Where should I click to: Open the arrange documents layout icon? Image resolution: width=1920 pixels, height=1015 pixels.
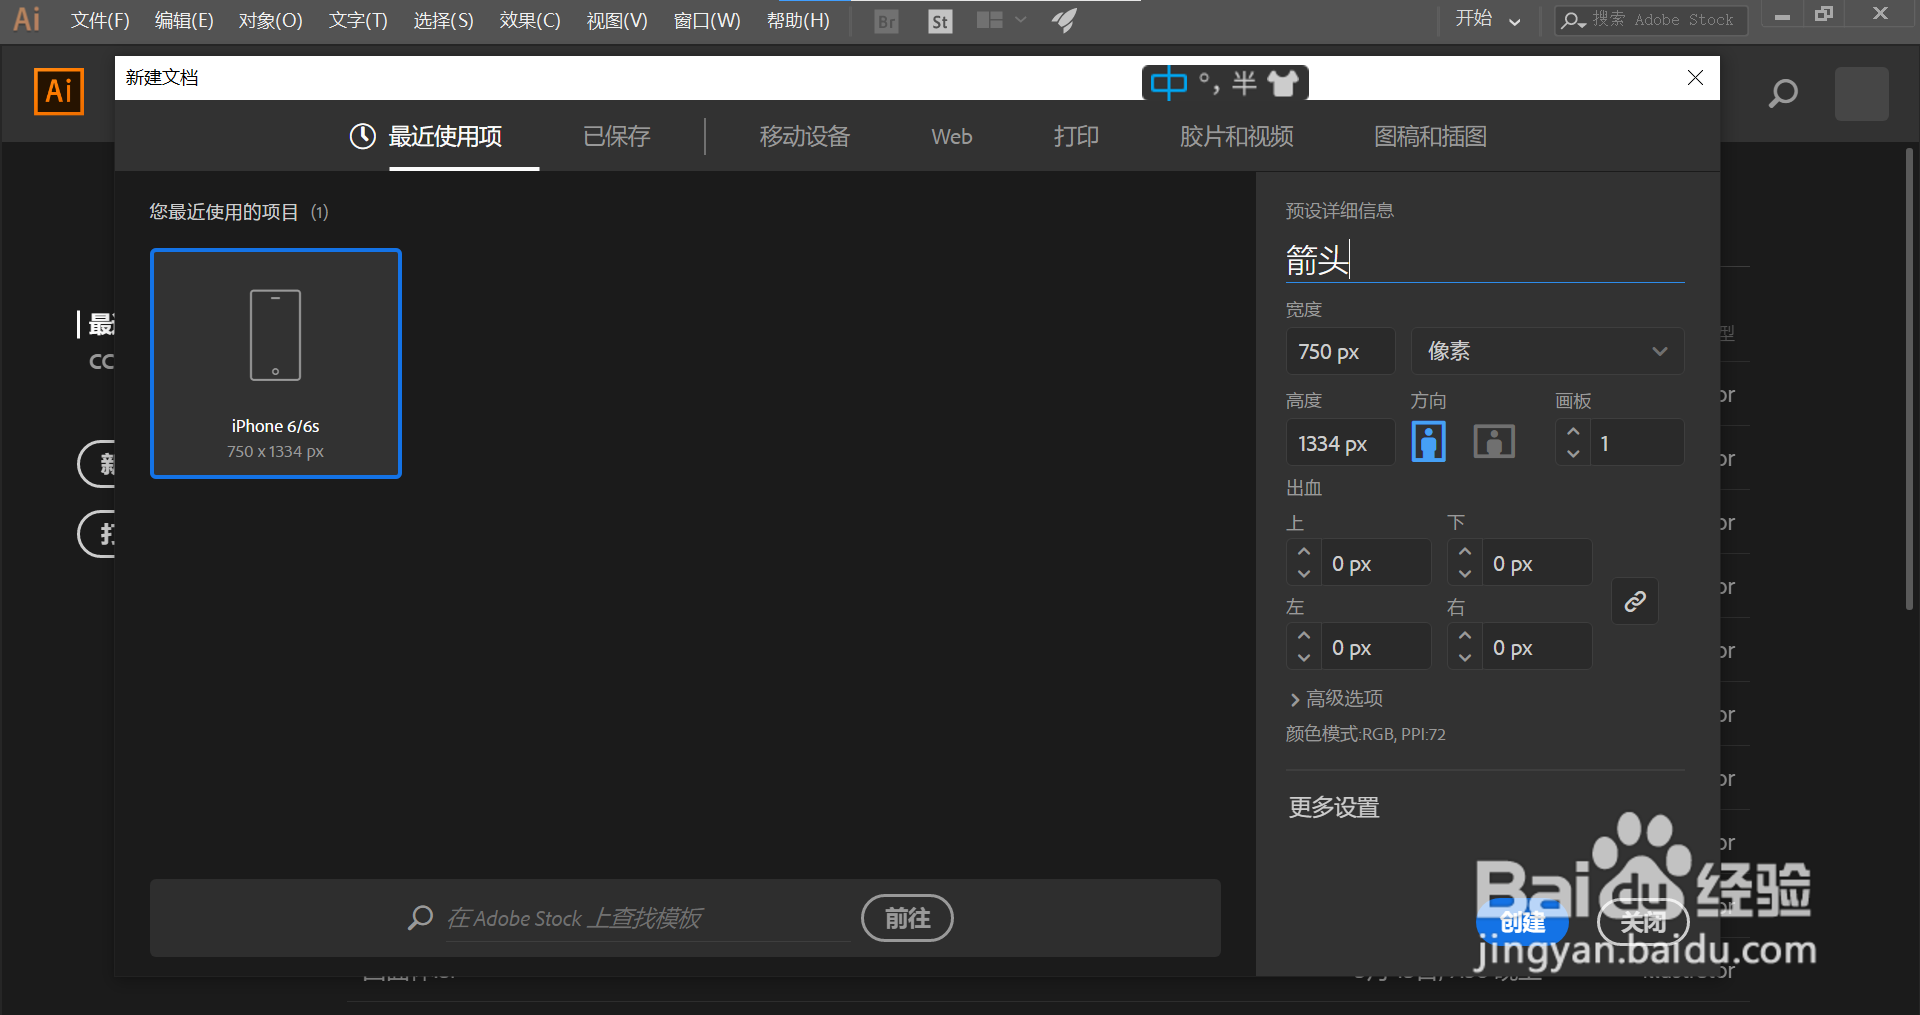pos(990,20)
